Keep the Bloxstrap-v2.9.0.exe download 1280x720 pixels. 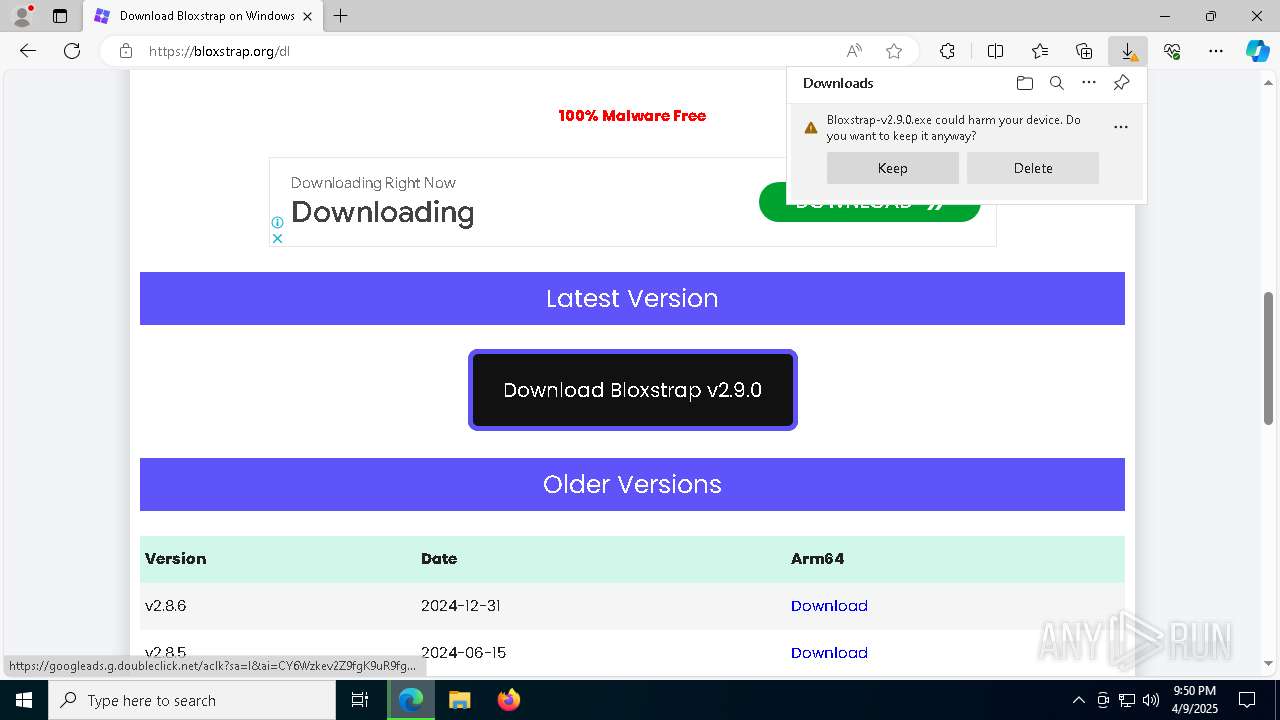[x=893, y=168]
